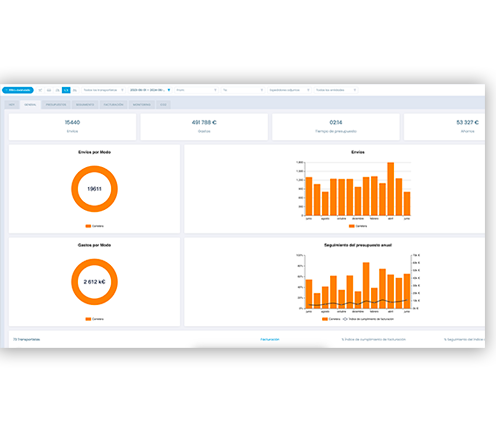The image size is (496, 432).
Task: Toggle the Índice de cumplimiento de facturación legend
Action: point(368,319)
